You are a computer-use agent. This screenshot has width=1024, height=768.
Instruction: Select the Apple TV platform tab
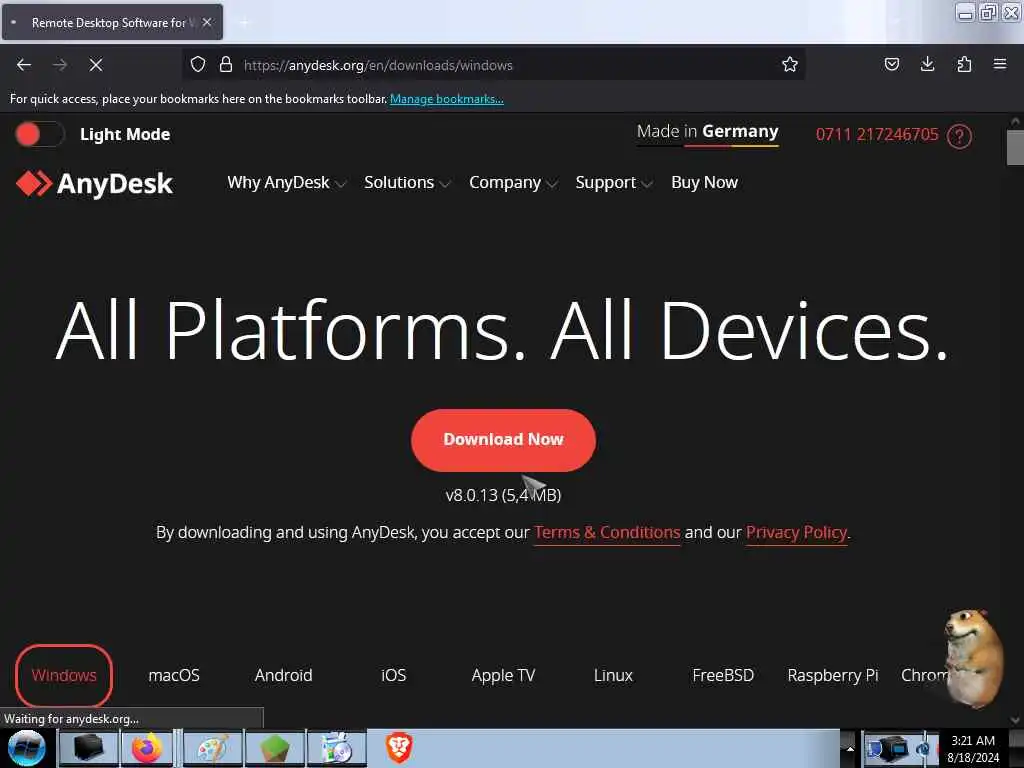click(x=503, y=675)
